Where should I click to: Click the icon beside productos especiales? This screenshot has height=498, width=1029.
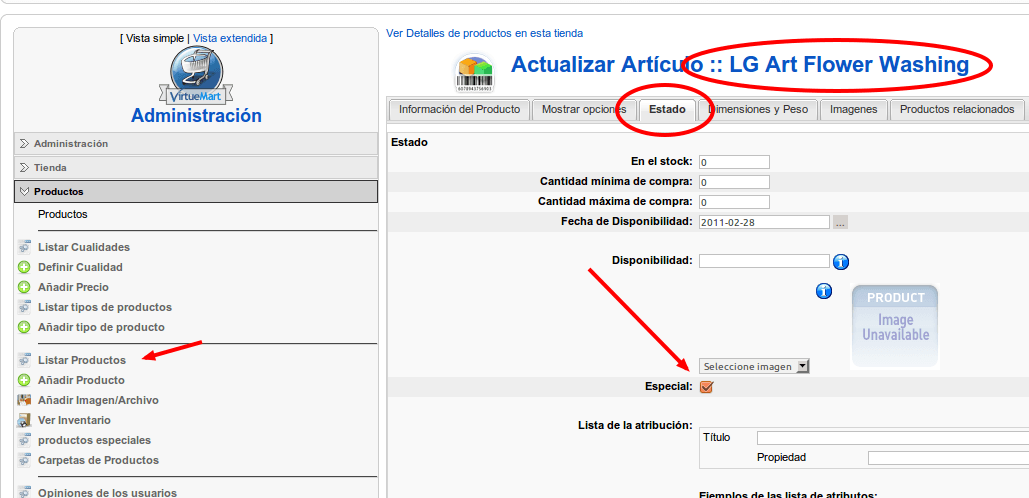pyautogui.click(x=24, y=440)
